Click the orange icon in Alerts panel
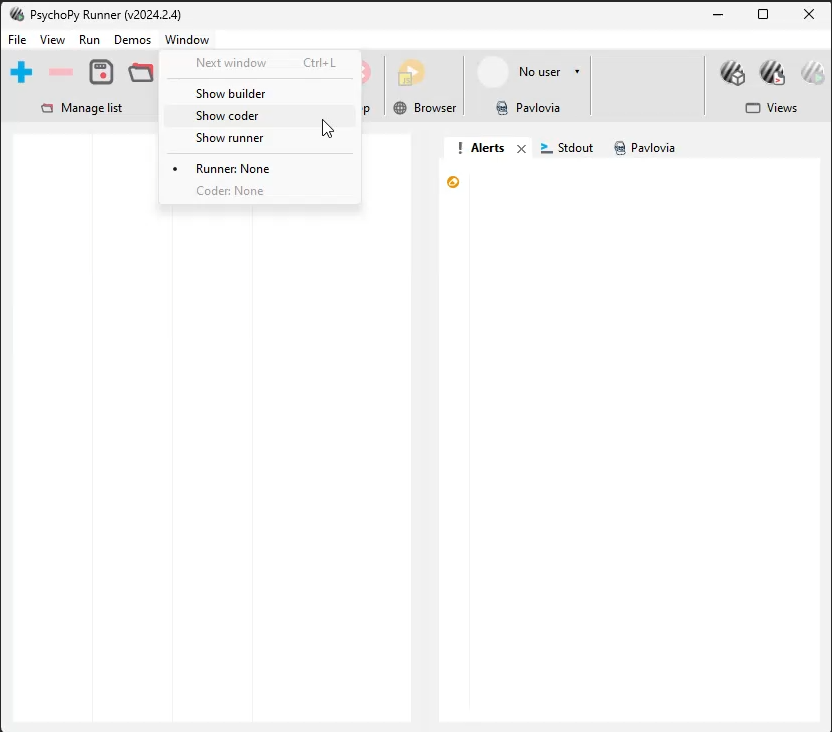 click(453, 182)
